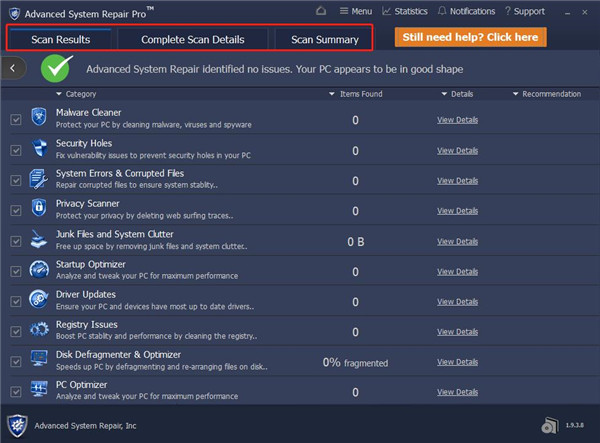Toggle the Driver Updates checkbox
The width and height of the screenshot is (600, 443).
coord(15,300)
